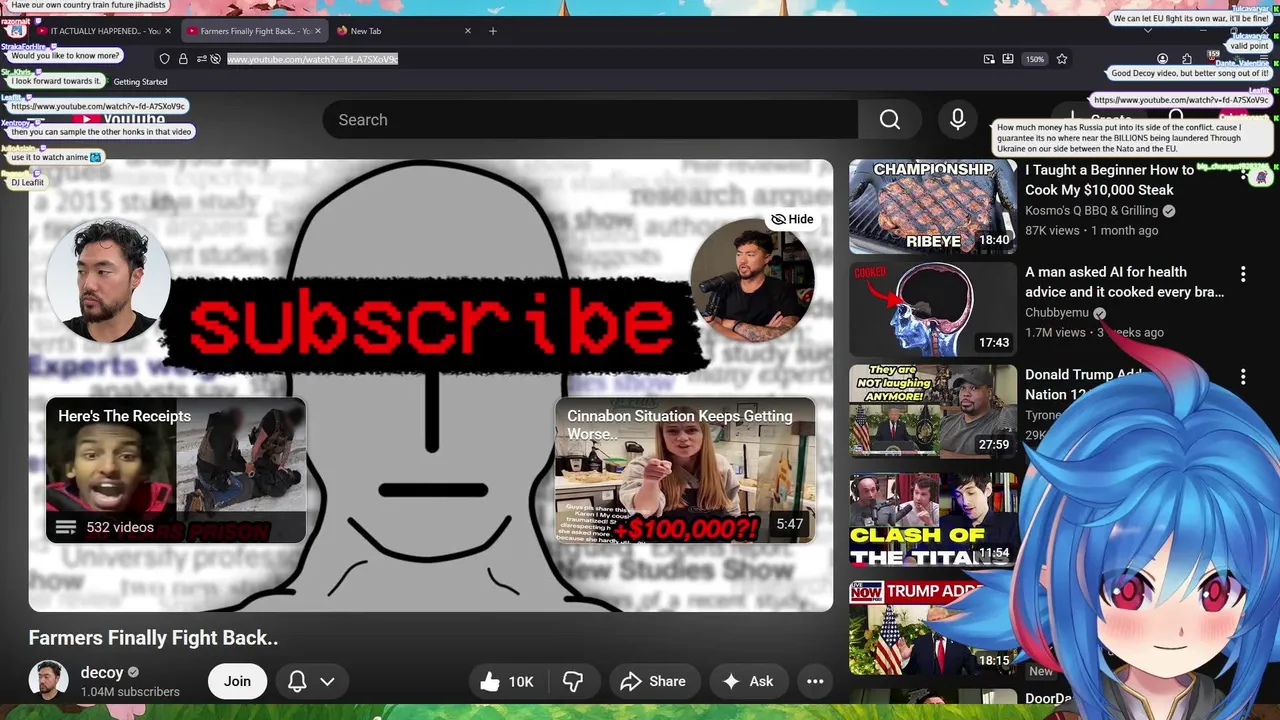Visit Kosmo's Q BBQ & Grilling channel
The image size is (1280, 720).
(1091, 211)
